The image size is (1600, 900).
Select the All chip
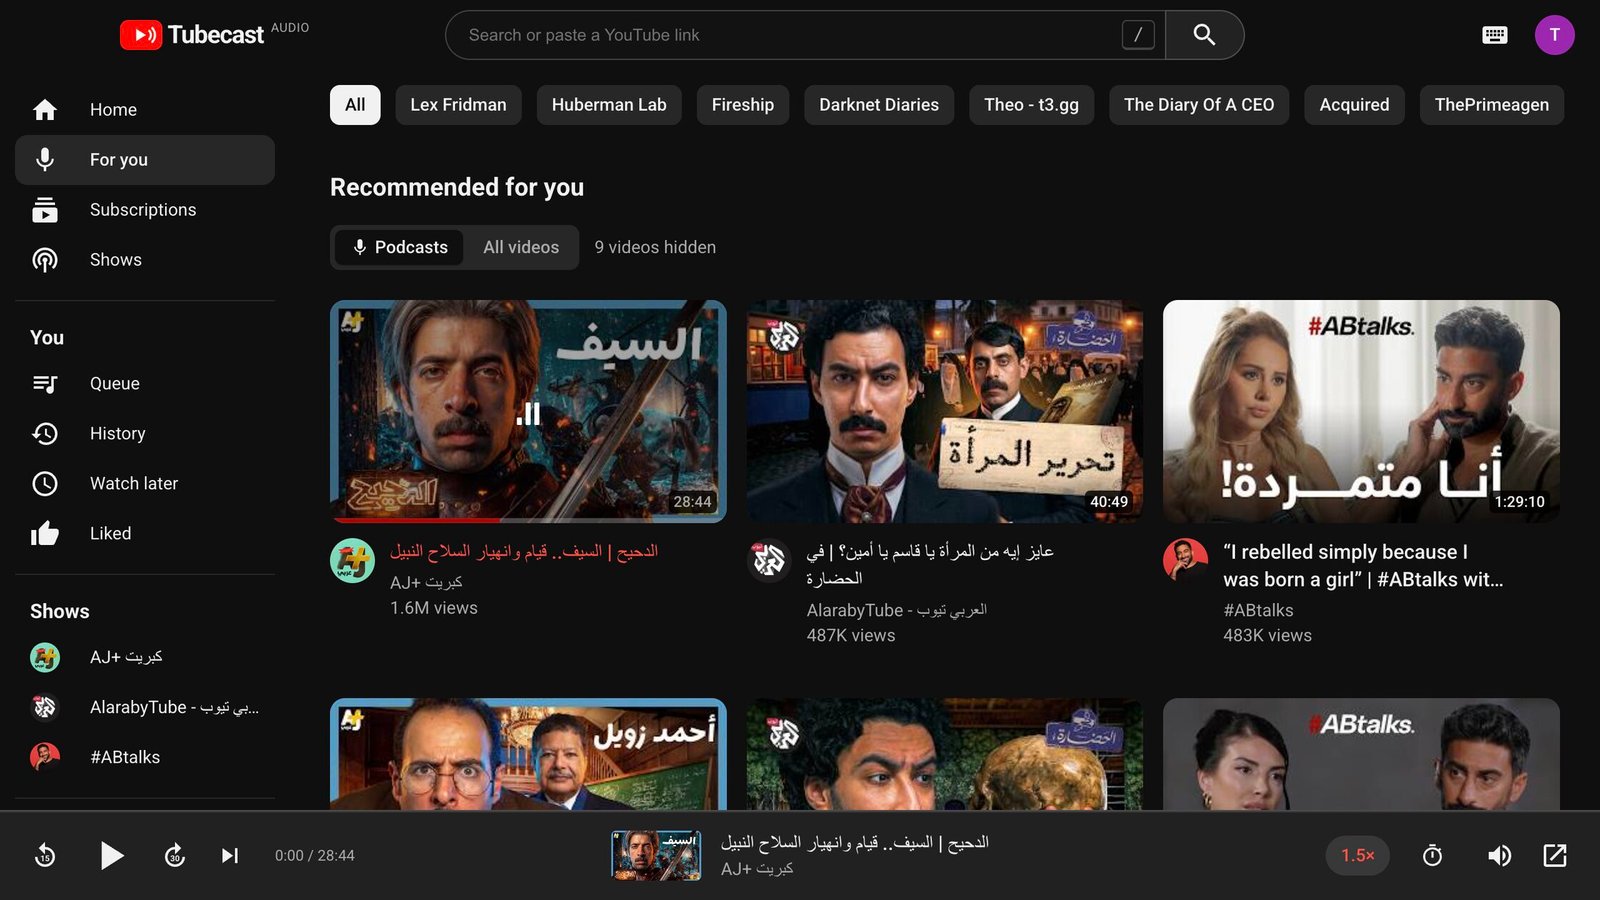(x=355, y=105)
